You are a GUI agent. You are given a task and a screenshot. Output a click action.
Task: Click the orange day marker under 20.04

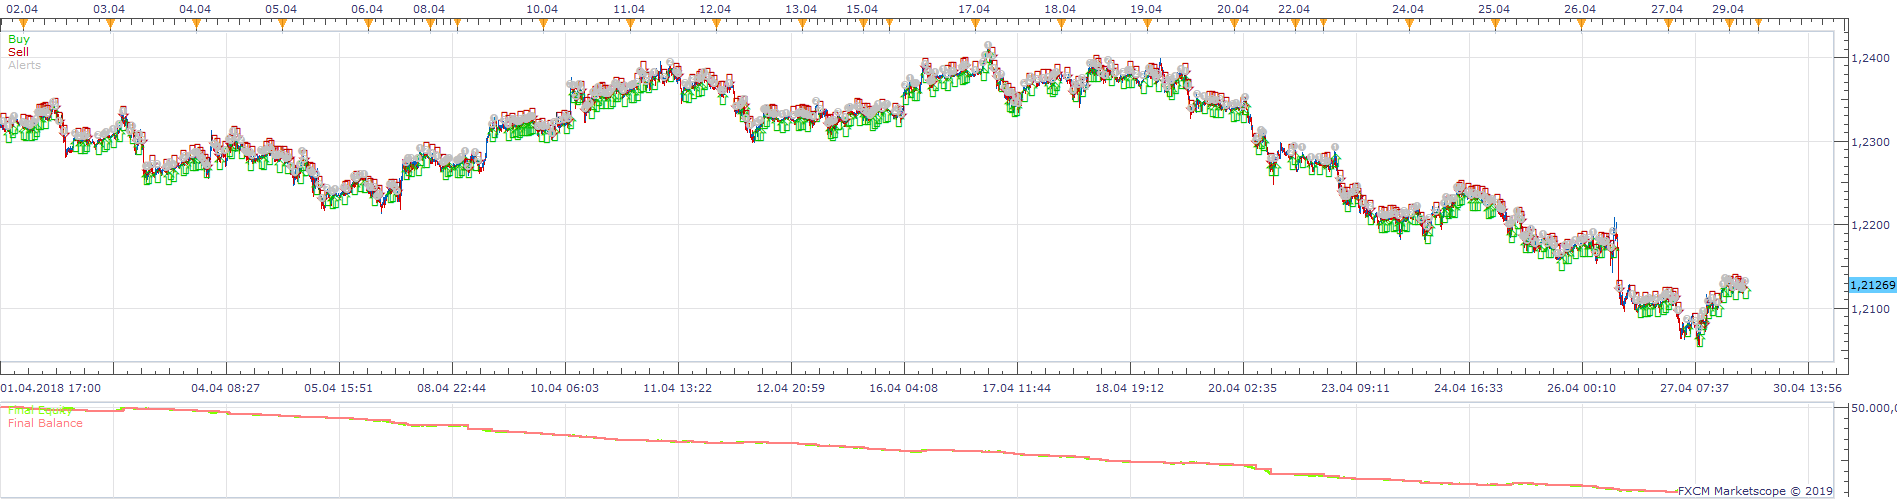[x=1234, y=25]
